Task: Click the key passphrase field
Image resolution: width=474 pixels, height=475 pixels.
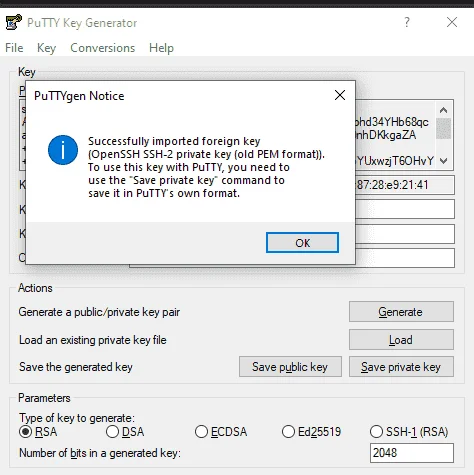Action: 404,234
